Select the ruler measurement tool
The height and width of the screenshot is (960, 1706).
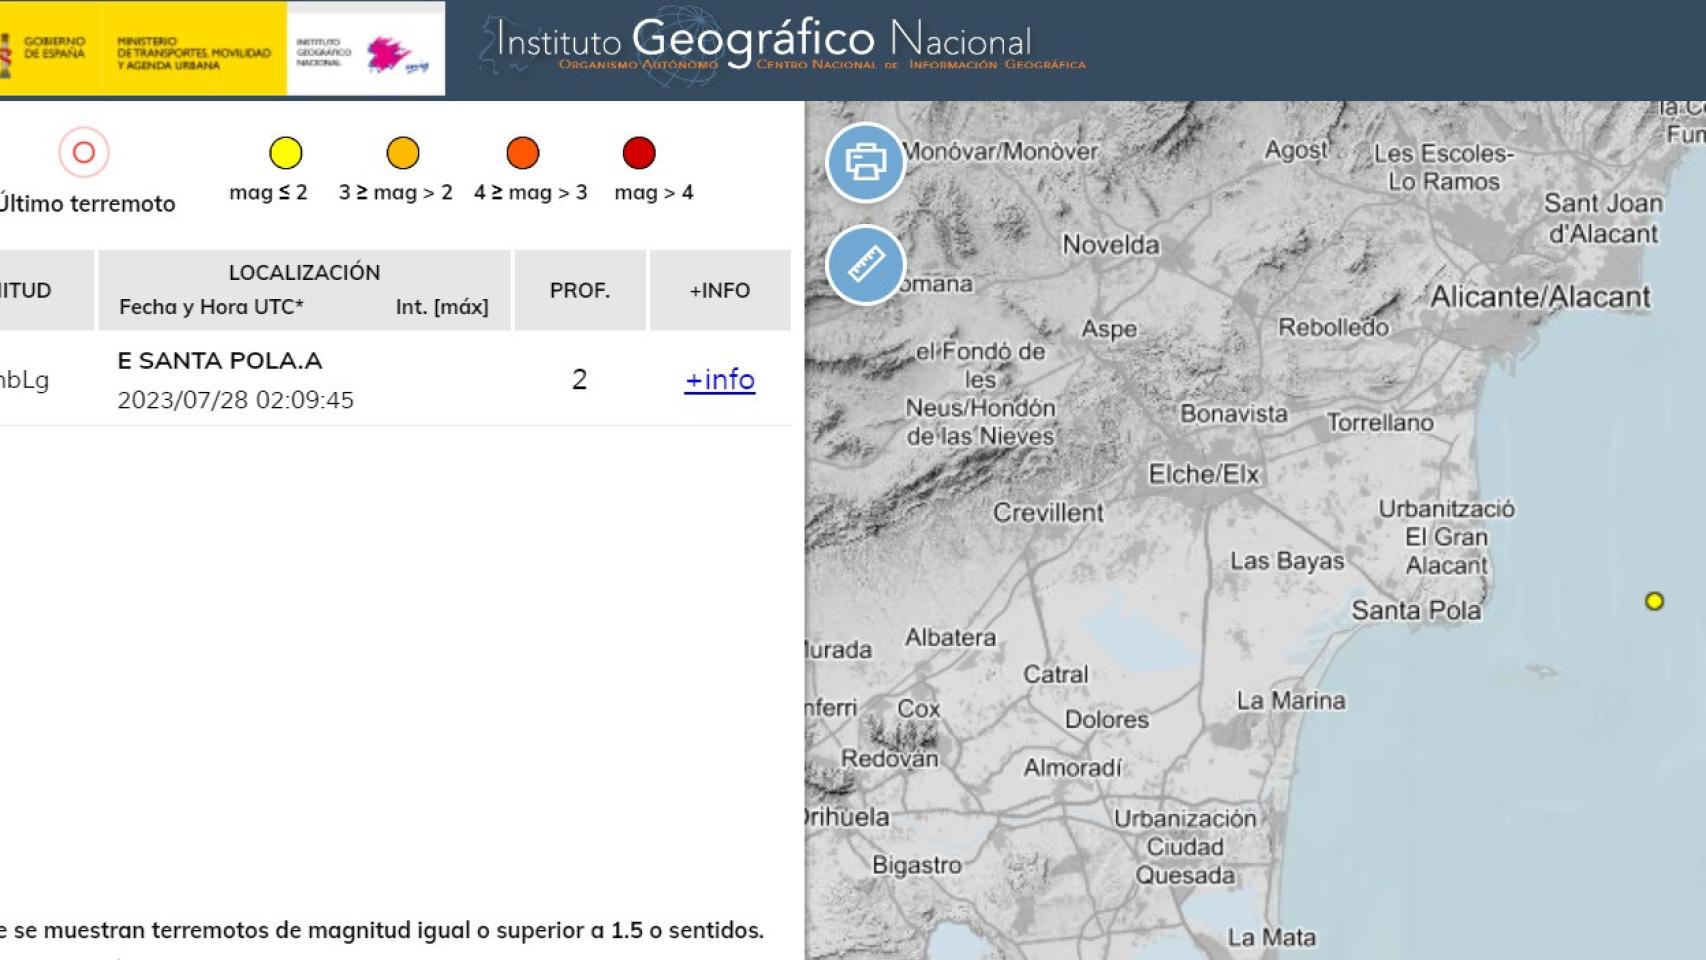[x=865, y=265]
